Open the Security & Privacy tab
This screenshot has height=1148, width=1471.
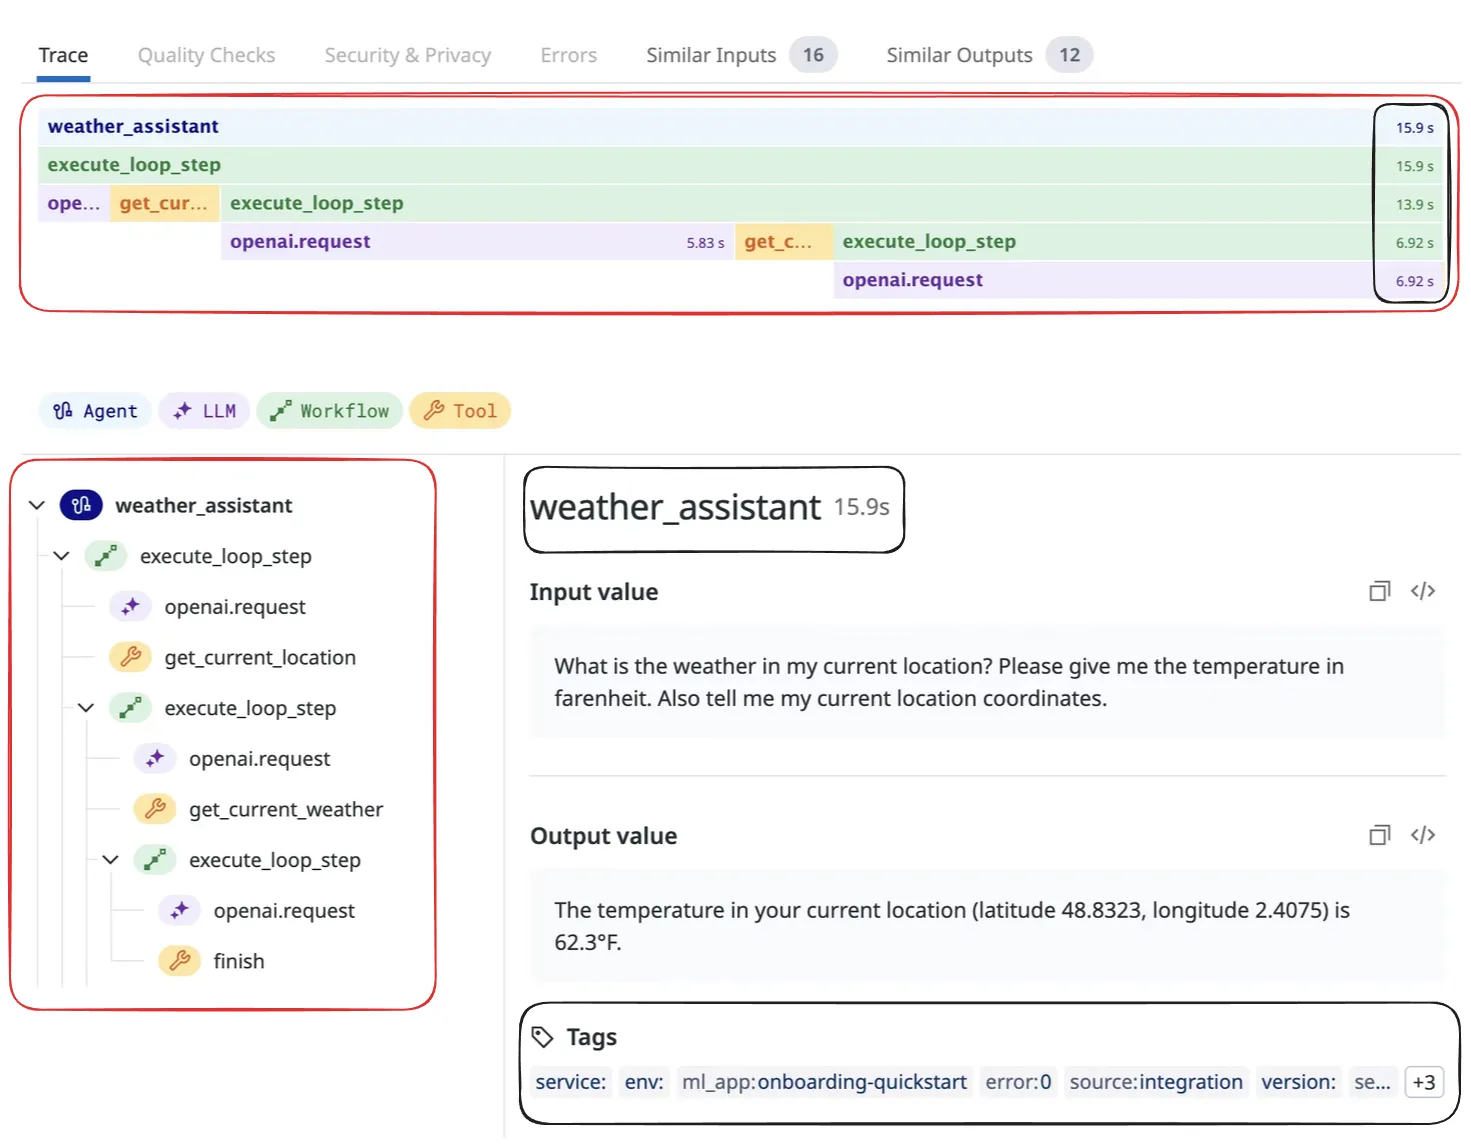(407, 55)
